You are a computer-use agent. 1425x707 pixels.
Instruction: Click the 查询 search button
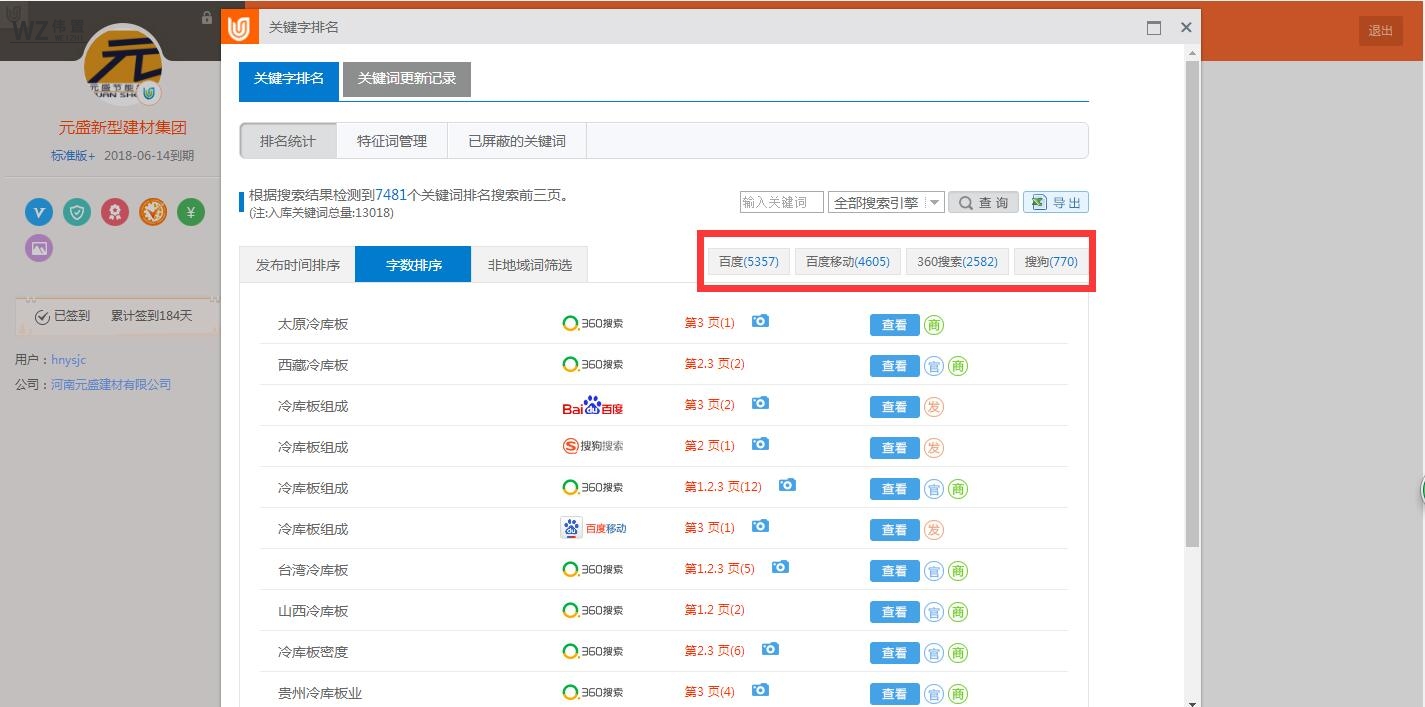point(983,202)
